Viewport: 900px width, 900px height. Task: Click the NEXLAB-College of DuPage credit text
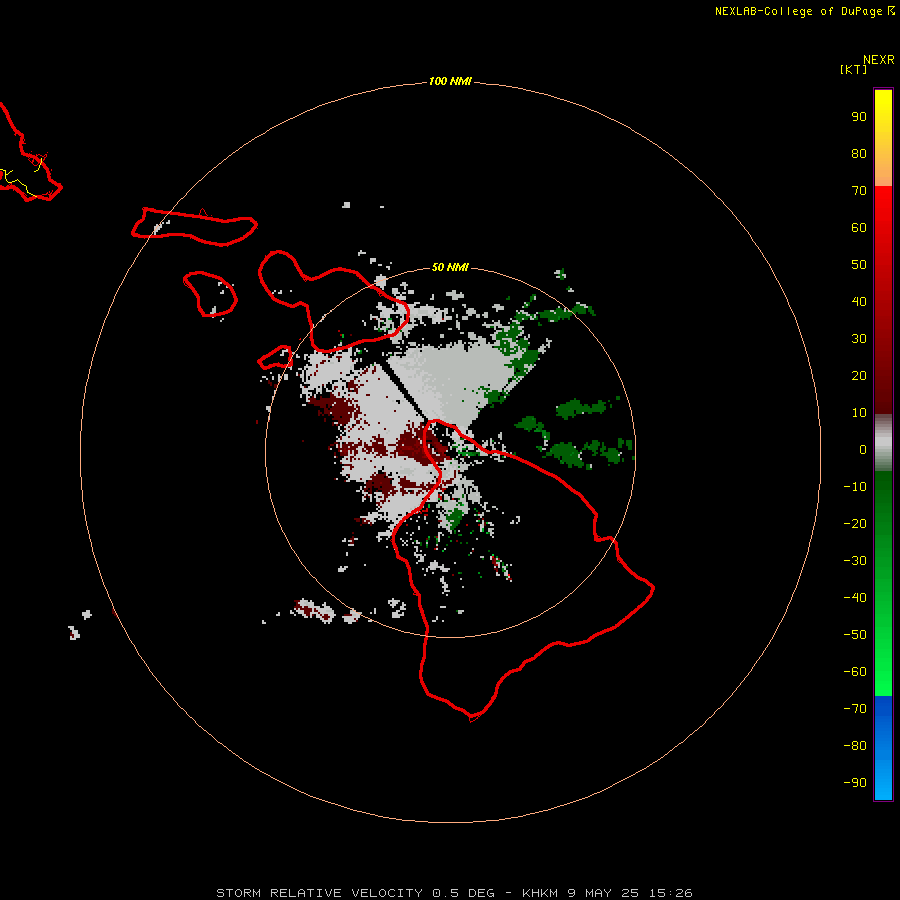click(804, 11)
